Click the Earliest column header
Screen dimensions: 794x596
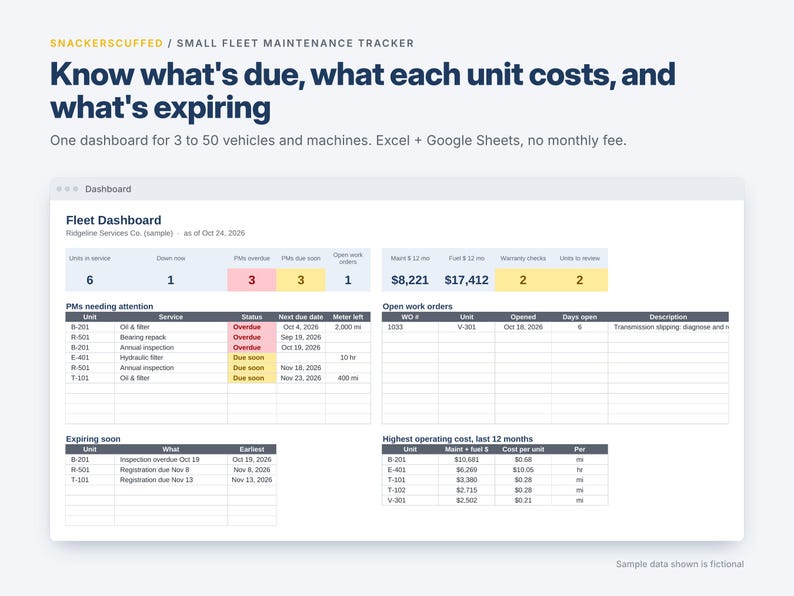[x=252, y=449]
